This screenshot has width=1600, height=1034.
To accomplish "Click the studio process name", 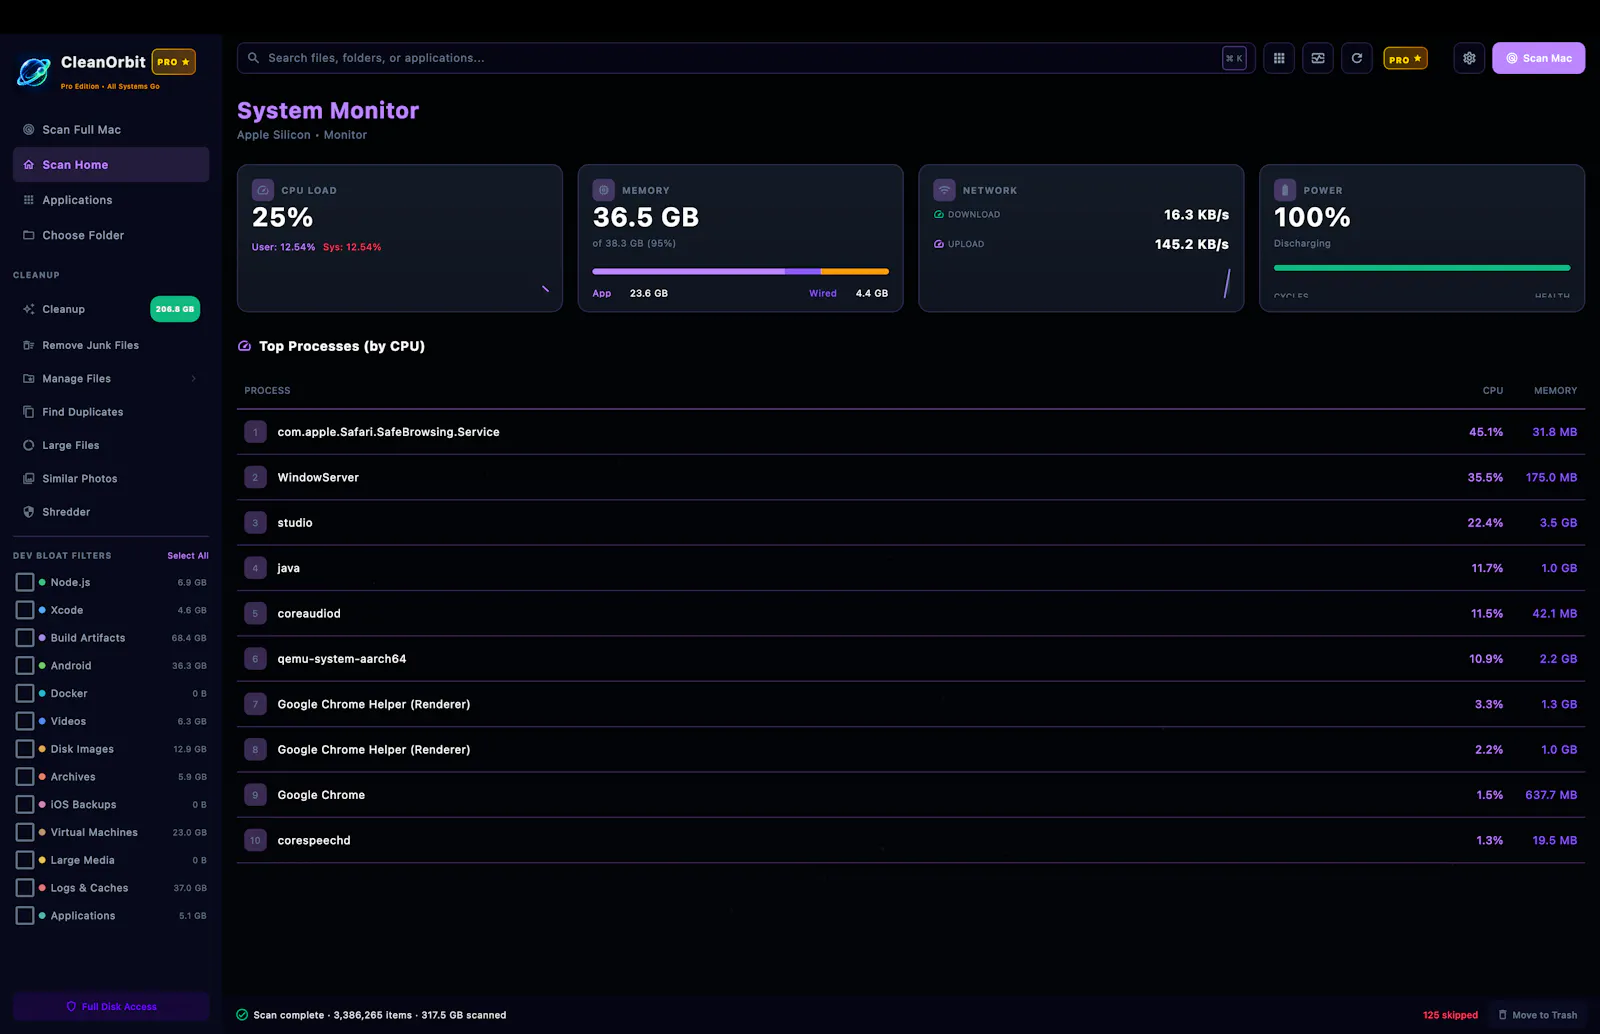I will point(295,523).
